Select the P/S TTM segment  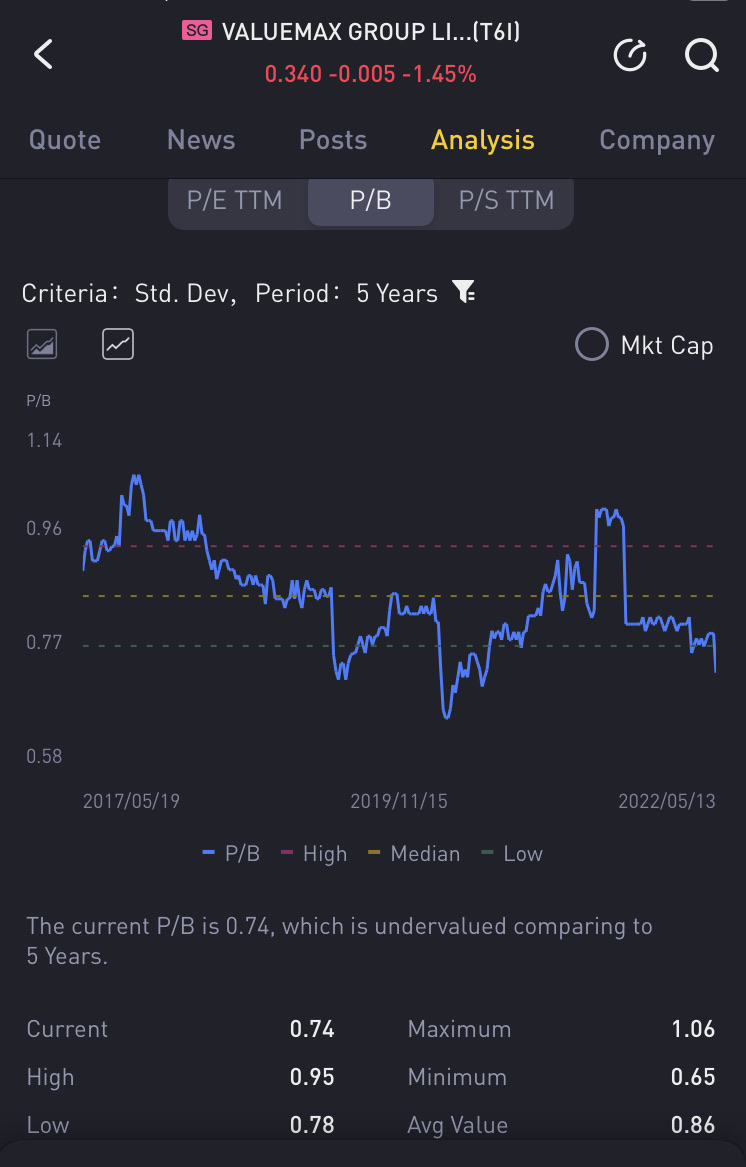[x=506, y=200]
